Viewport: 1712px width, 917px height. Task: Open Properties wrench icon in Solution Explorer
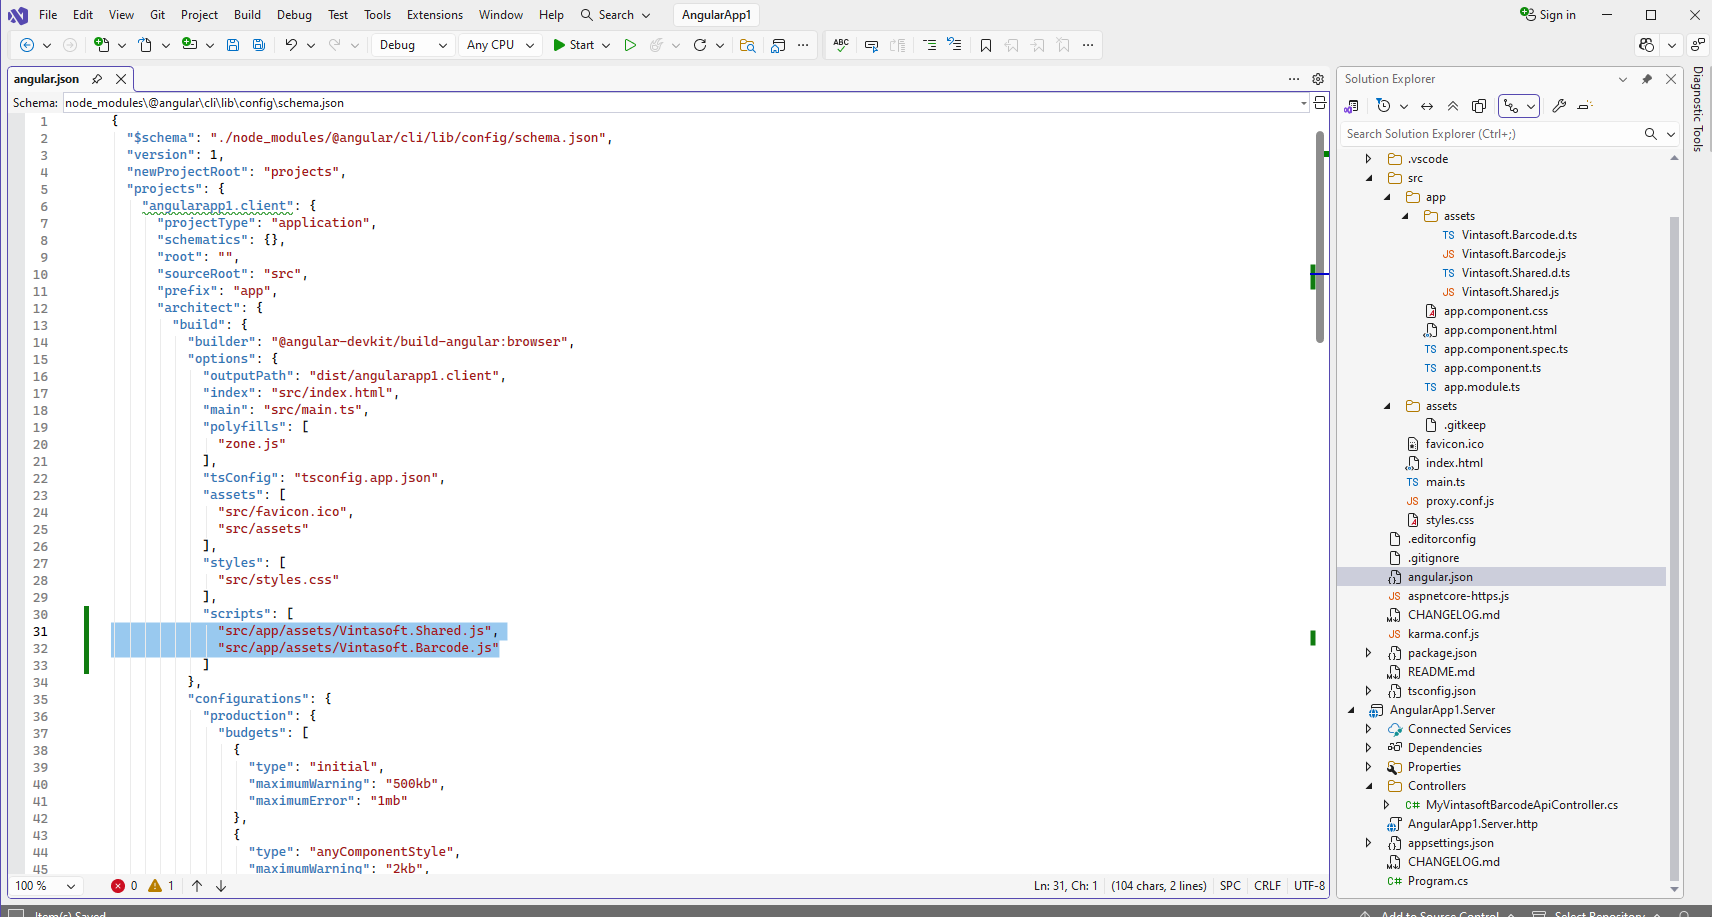tap(1559, 106)
